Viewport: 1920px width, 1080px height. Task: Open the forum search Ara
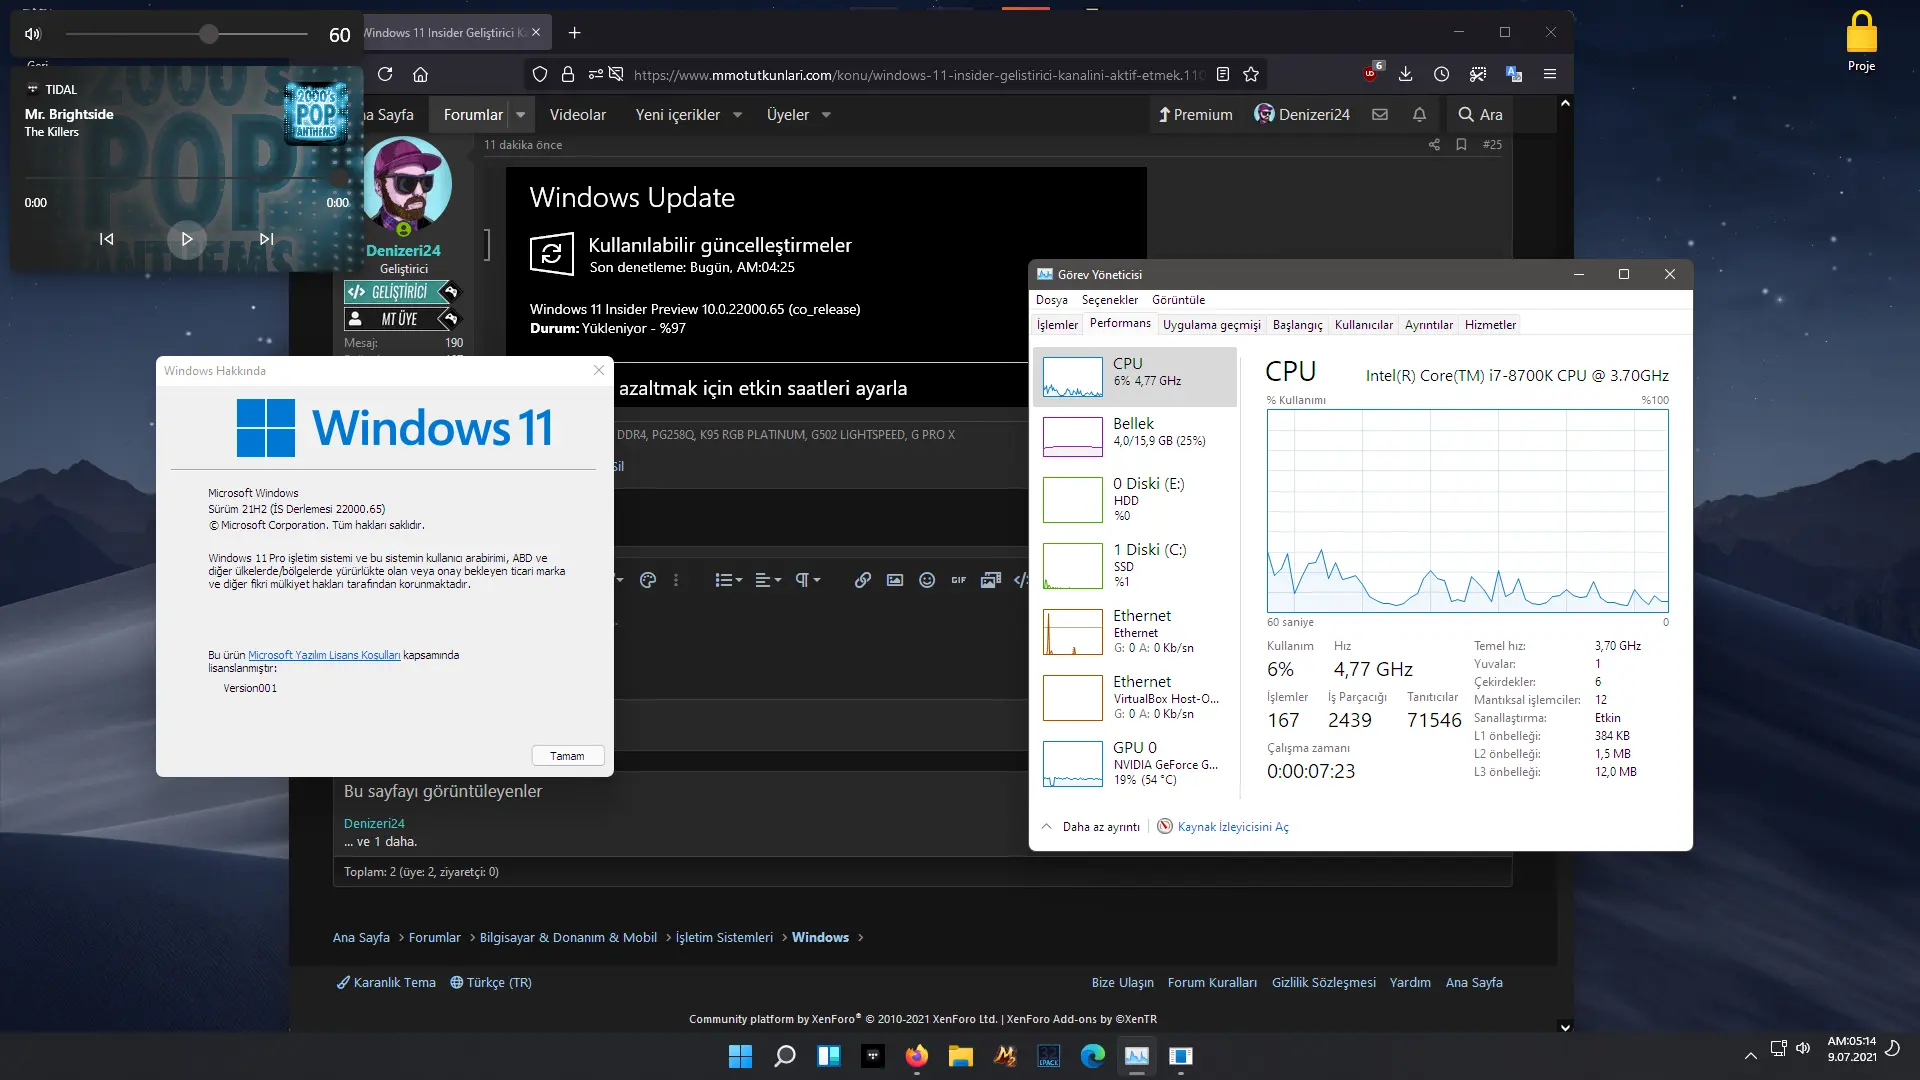click(x=1480, y=115)
